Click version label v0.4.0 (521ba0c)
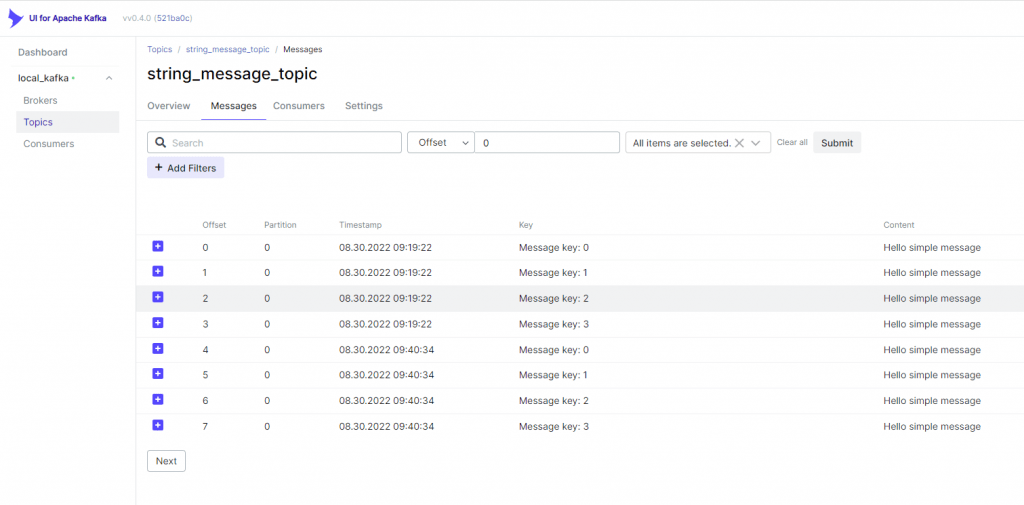 point(157,18)
